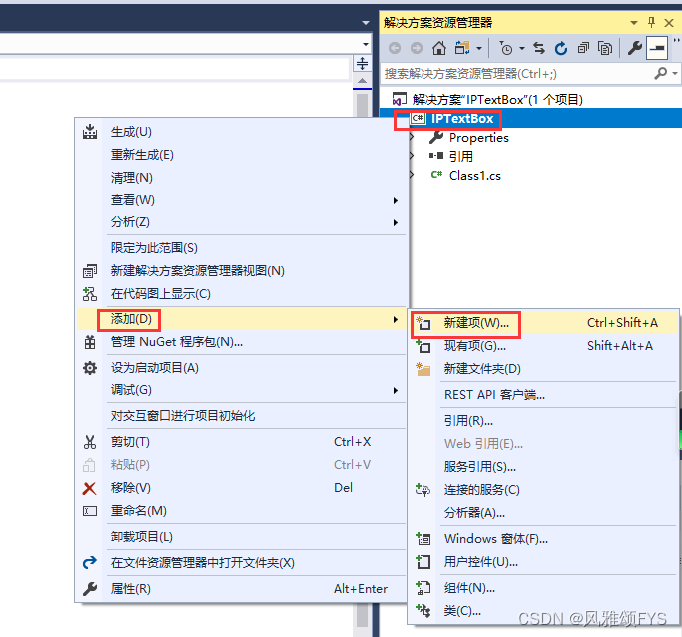Select 连接的服务(C) in submenu
The image size is (682, 637).
[x=544, y=490]
